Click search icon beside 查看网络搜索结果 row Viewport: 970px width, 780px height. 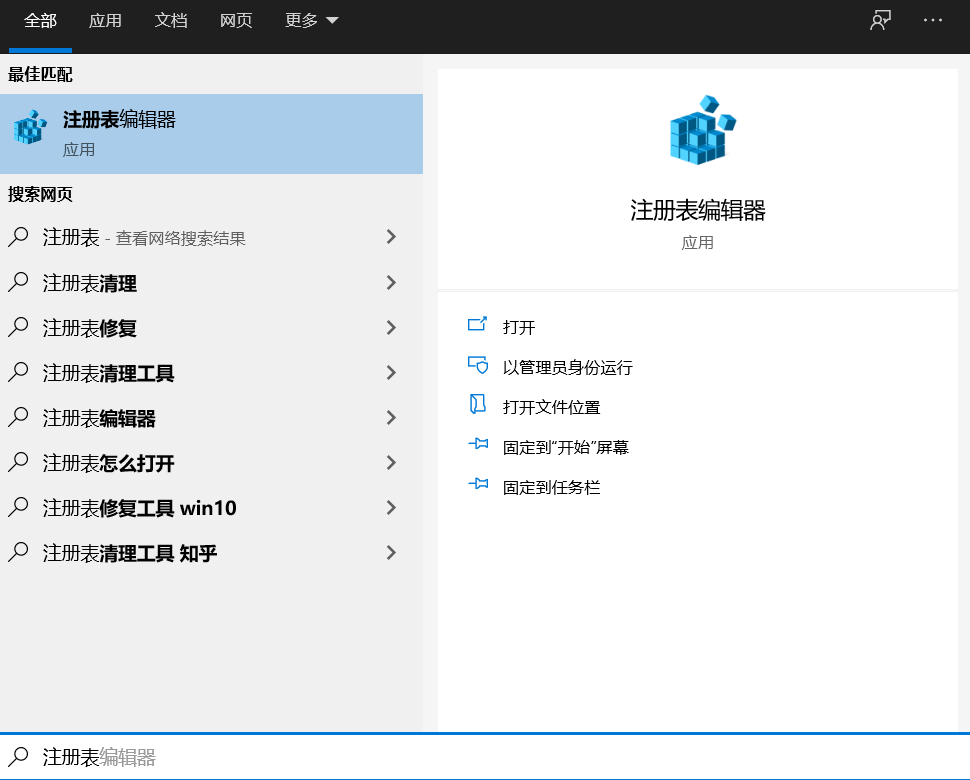coord(19,237)
